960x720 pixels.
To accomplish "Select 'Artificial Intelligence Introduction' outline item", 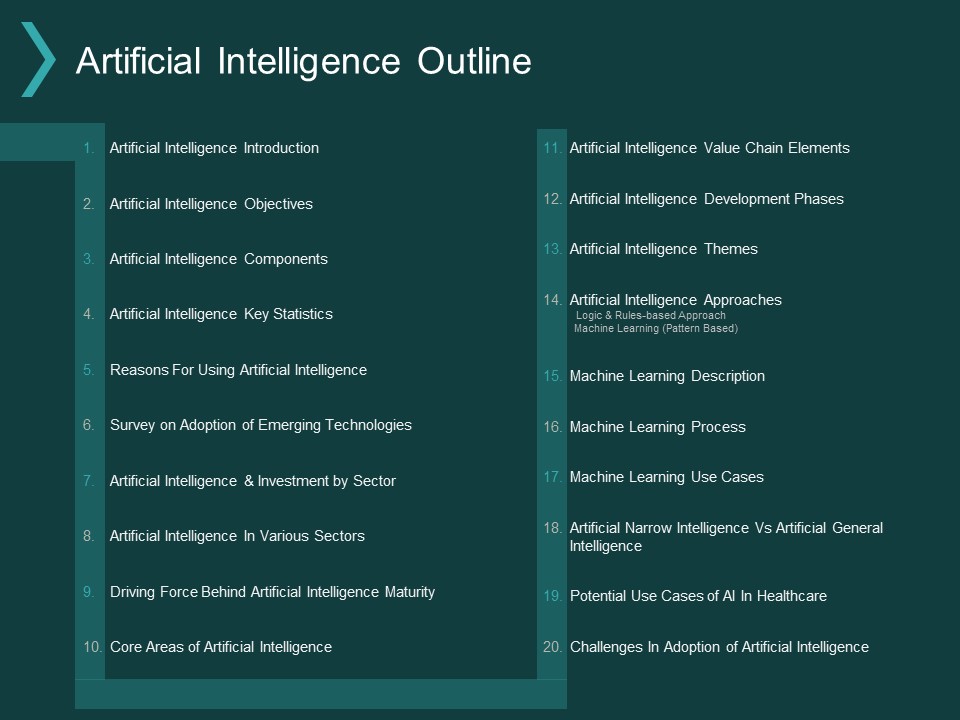I will (214, 148).
